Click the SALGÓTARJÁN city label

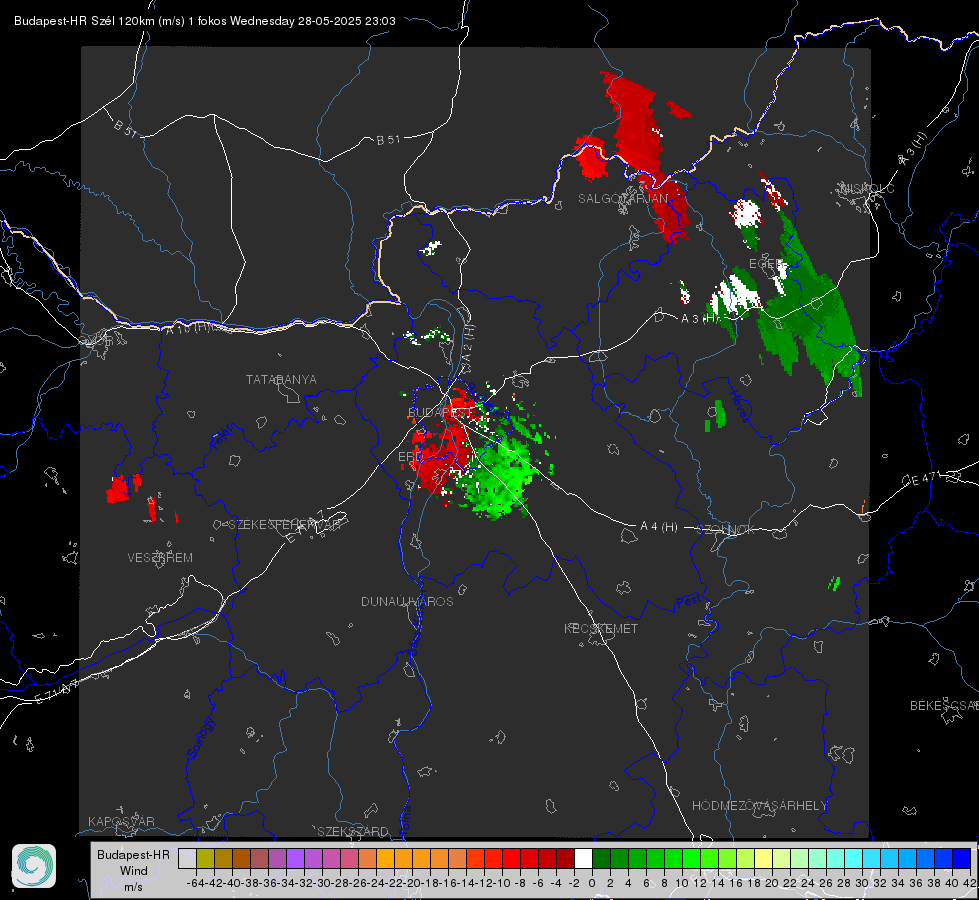point(622,199)
